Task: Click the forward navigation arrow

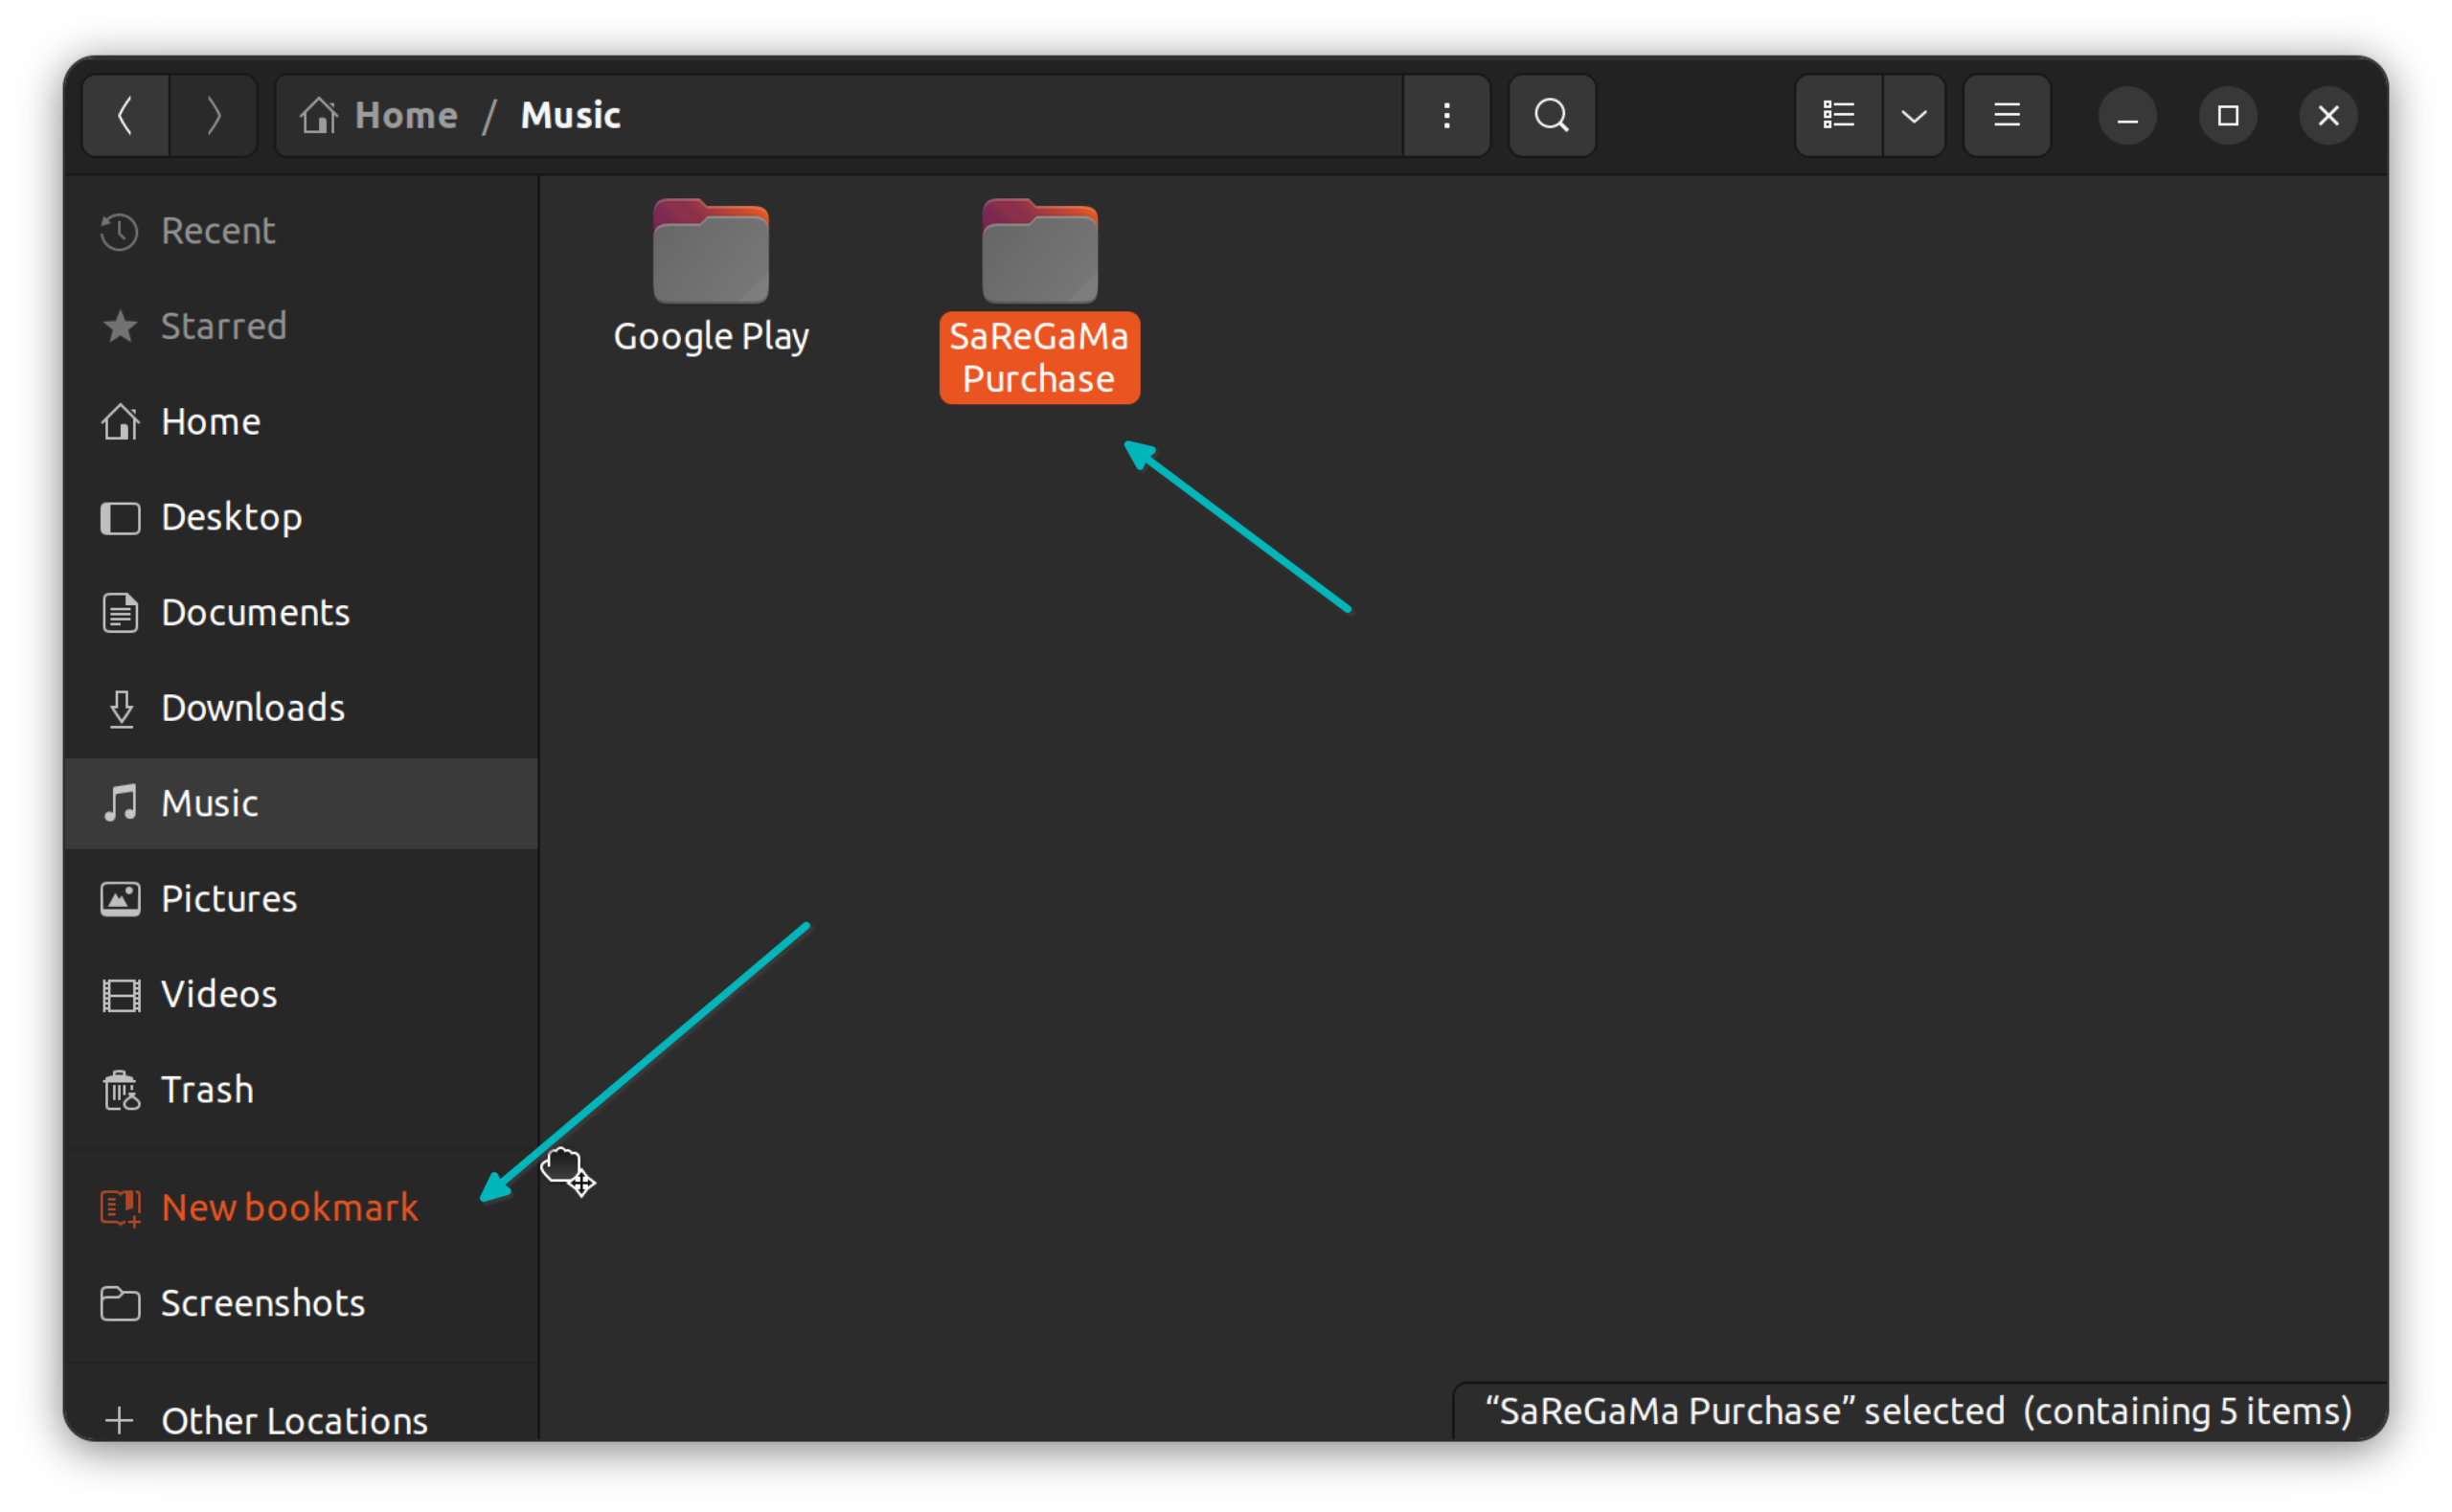Action: click(214, 114)
